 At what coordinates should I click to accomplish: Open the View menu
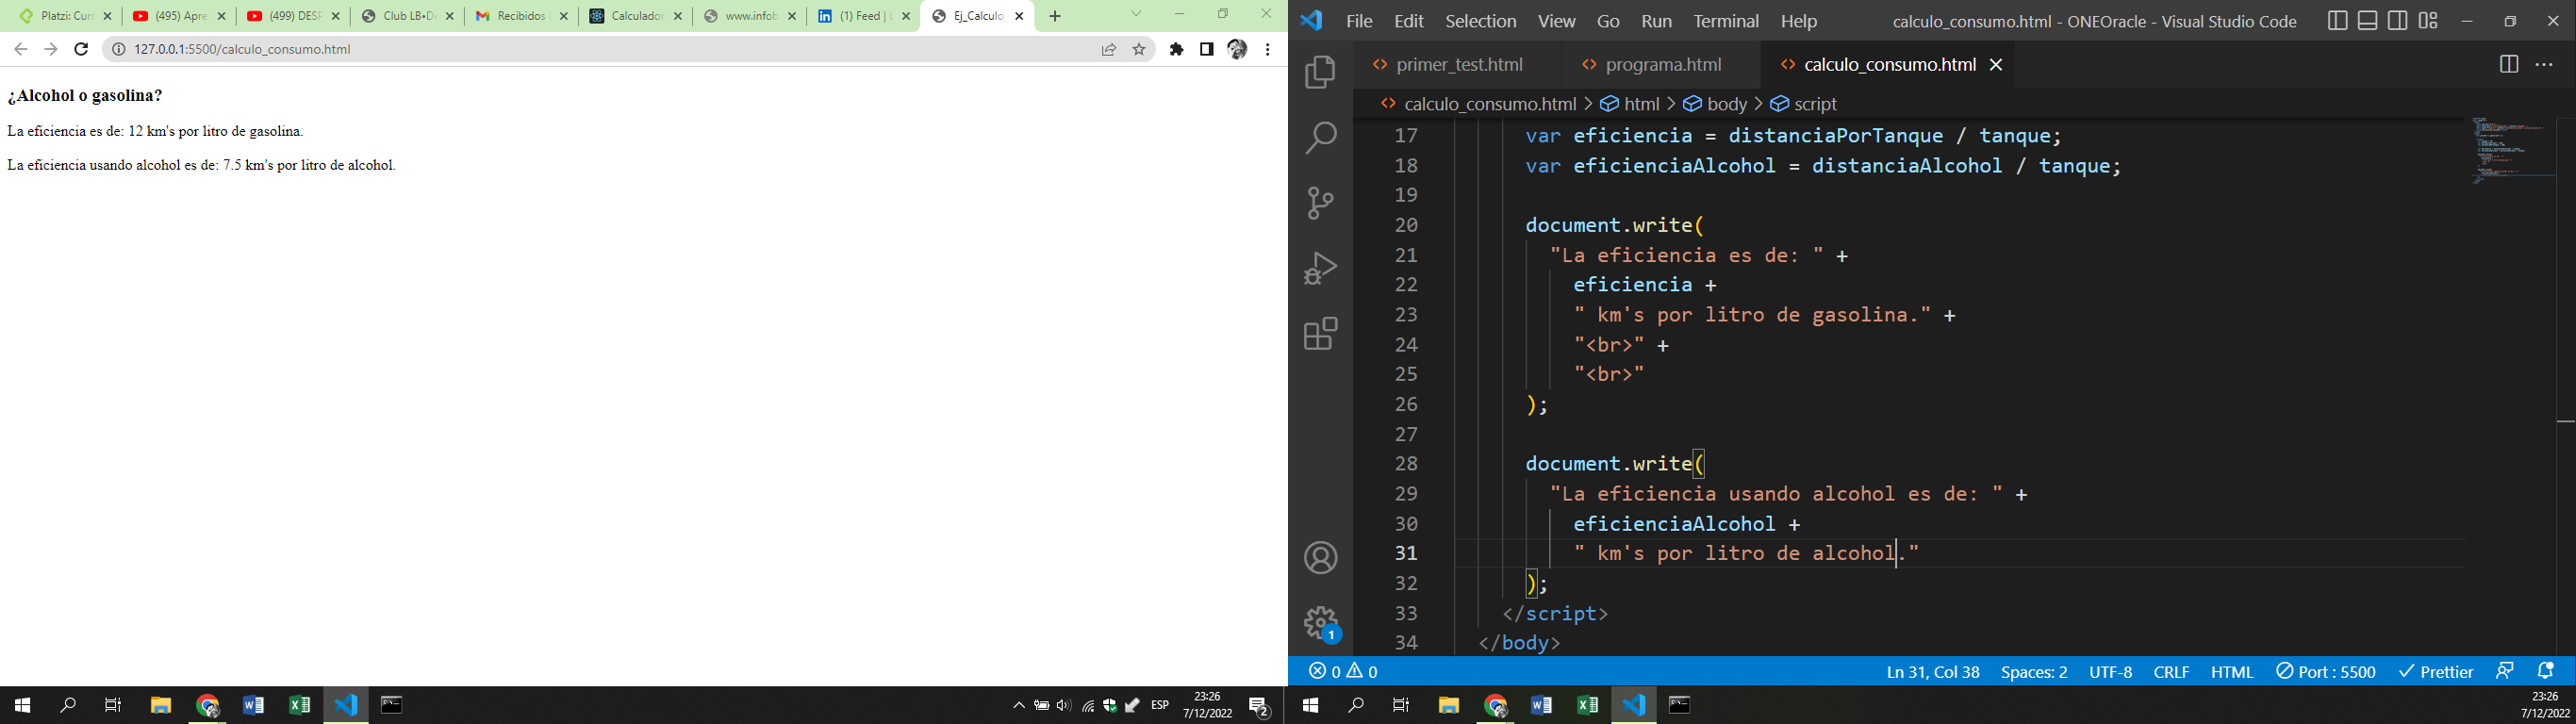click(x=1556, y=21)
